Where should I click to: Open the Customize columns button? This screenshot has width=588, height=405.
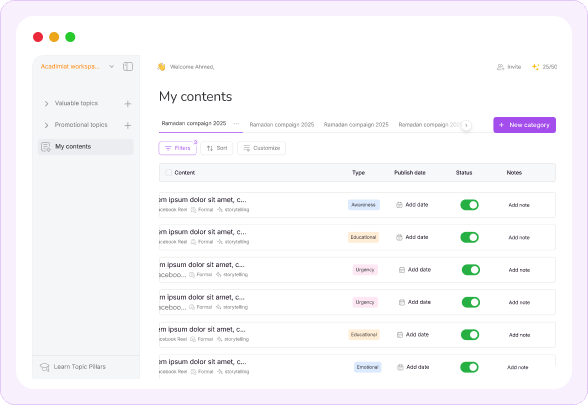coord(261,148)
